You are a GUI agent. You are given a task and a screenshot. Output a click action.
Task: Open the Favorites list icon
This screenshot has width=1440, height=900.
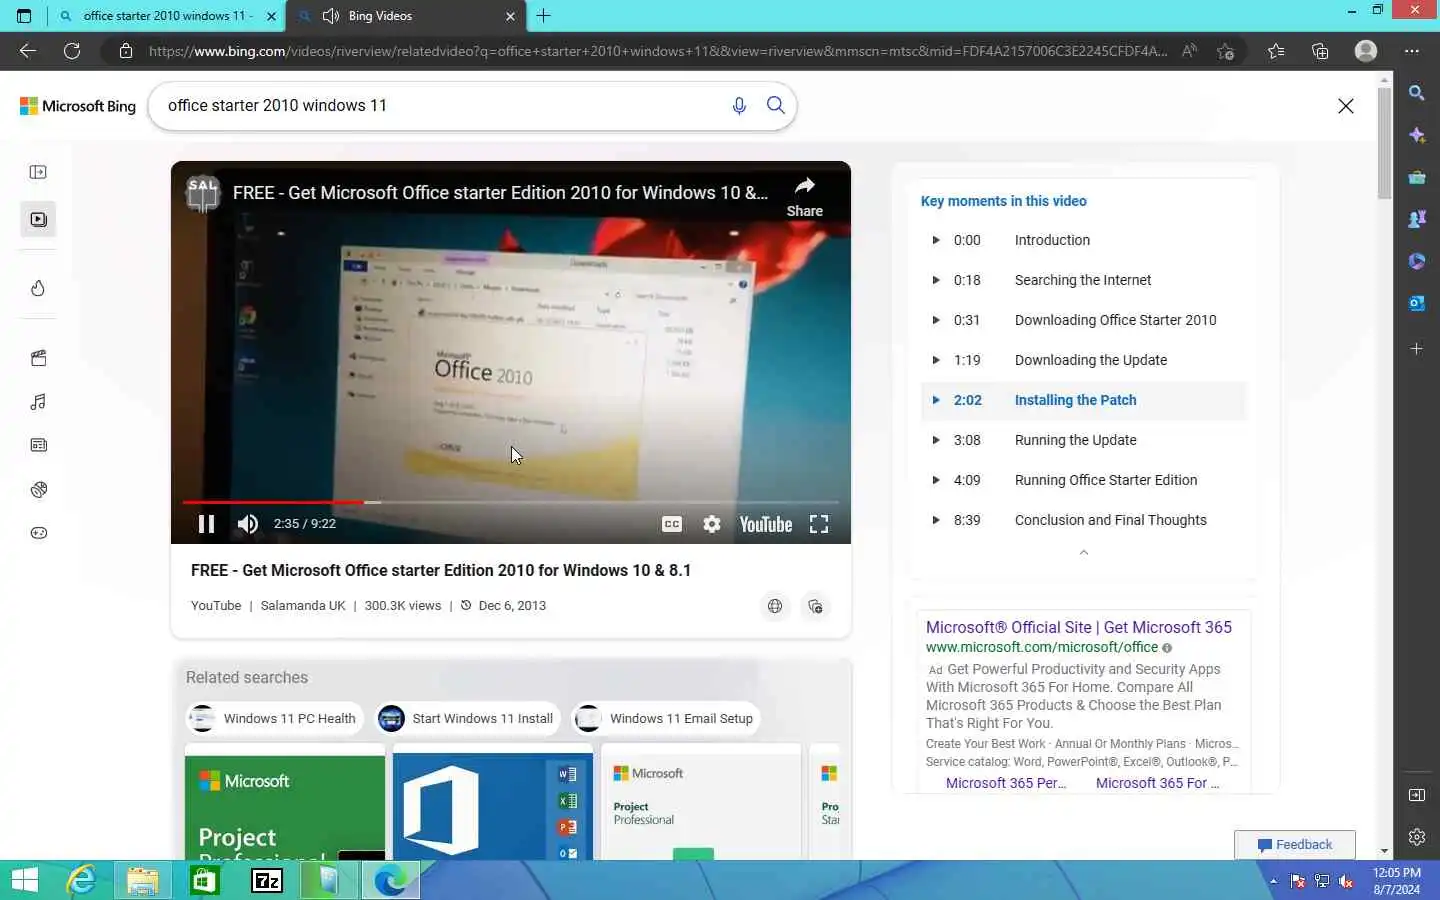tap(1276, 51)
